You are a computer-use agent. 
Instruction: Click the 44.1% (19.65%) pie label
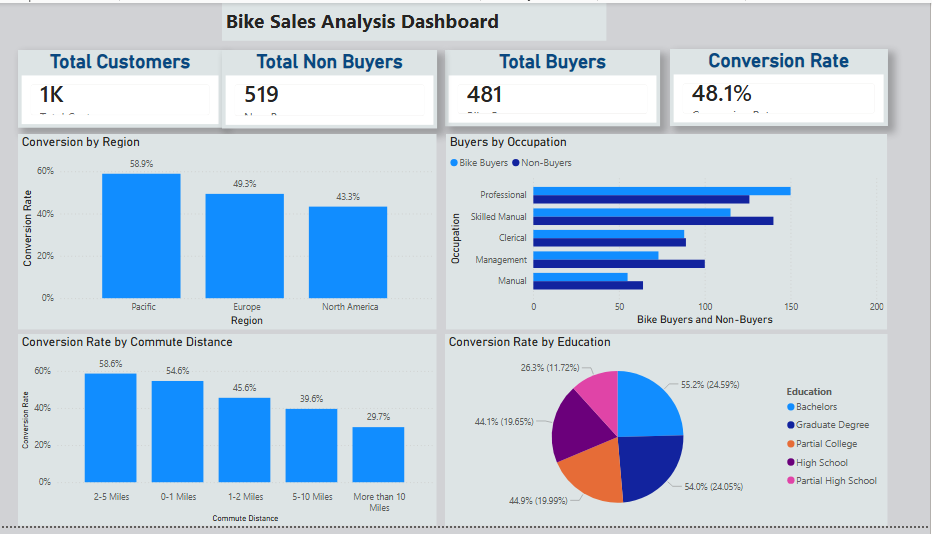click(504, 422)
